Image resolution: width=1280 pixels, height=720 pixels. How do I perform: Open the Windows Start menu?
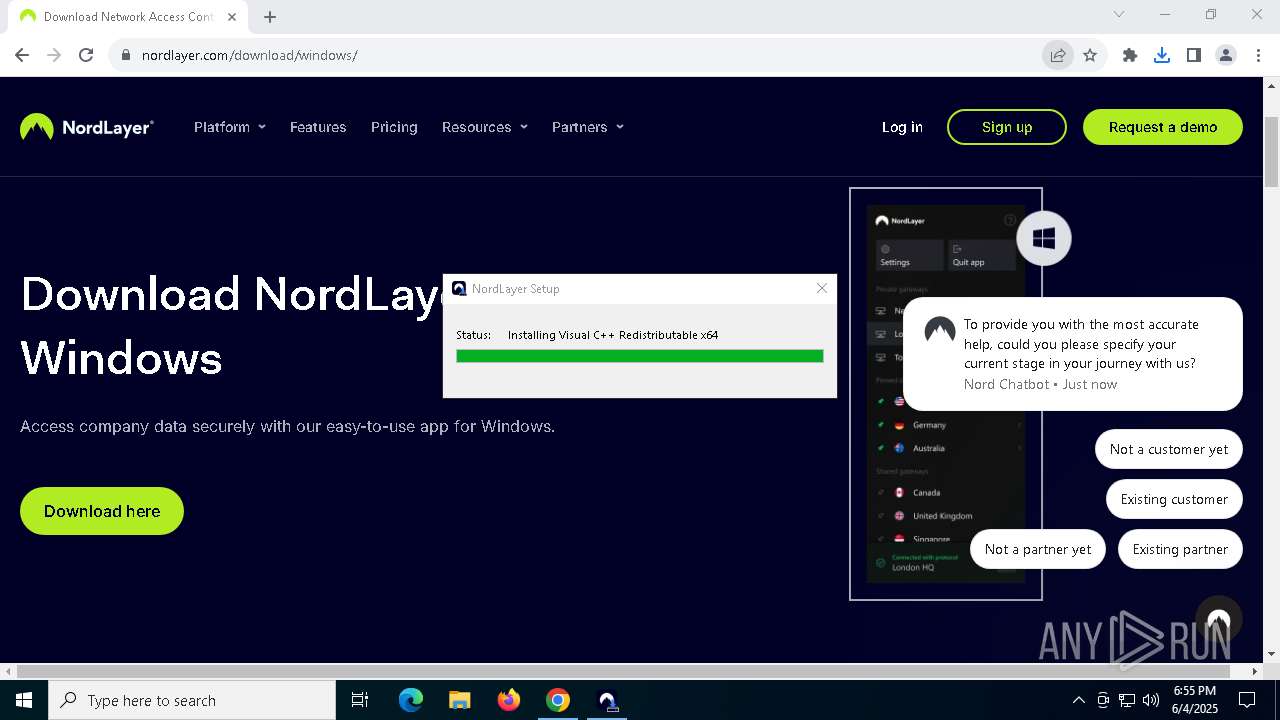click(x=24, y=700)
